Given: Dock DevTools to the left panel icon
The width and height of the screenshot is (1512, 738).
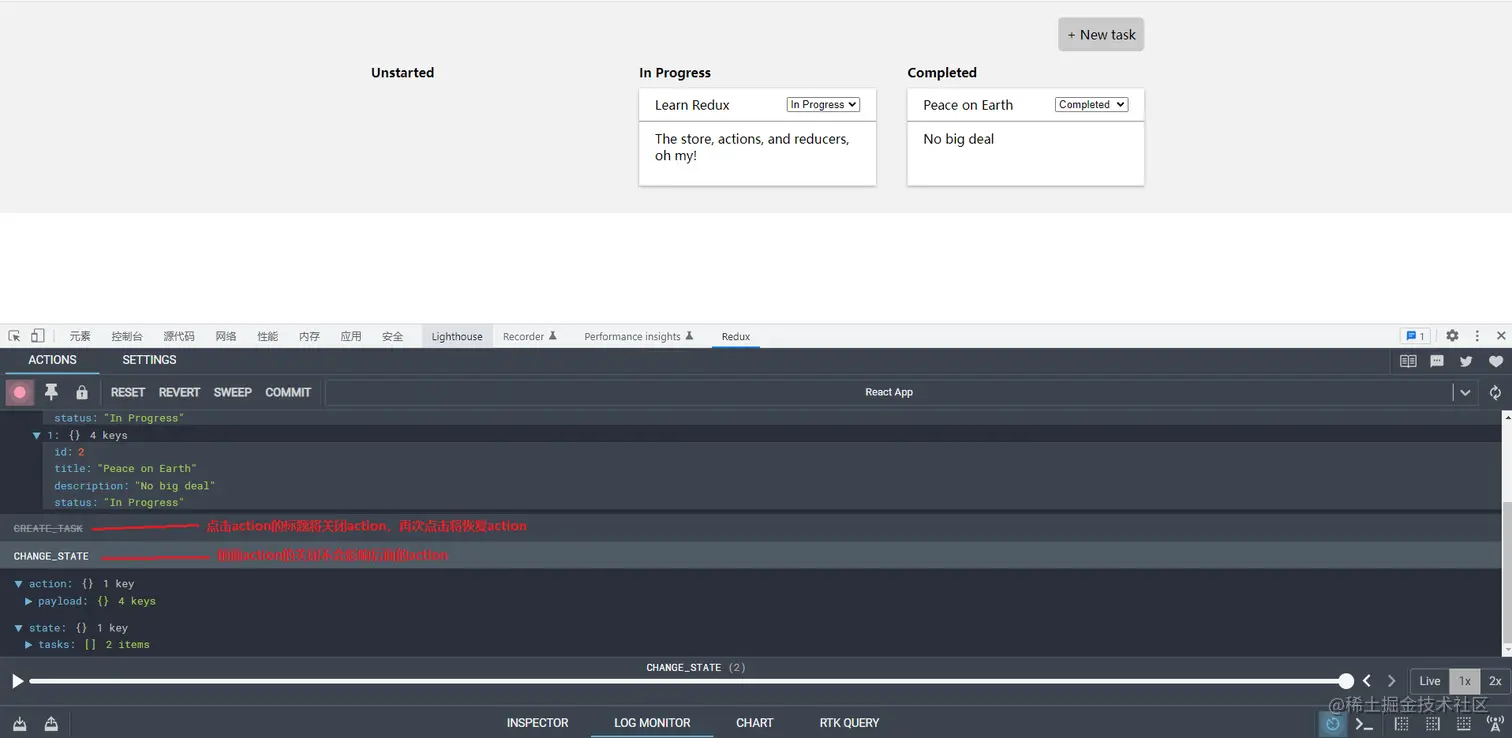Looking at the screenshot, I should point(1401,724).
